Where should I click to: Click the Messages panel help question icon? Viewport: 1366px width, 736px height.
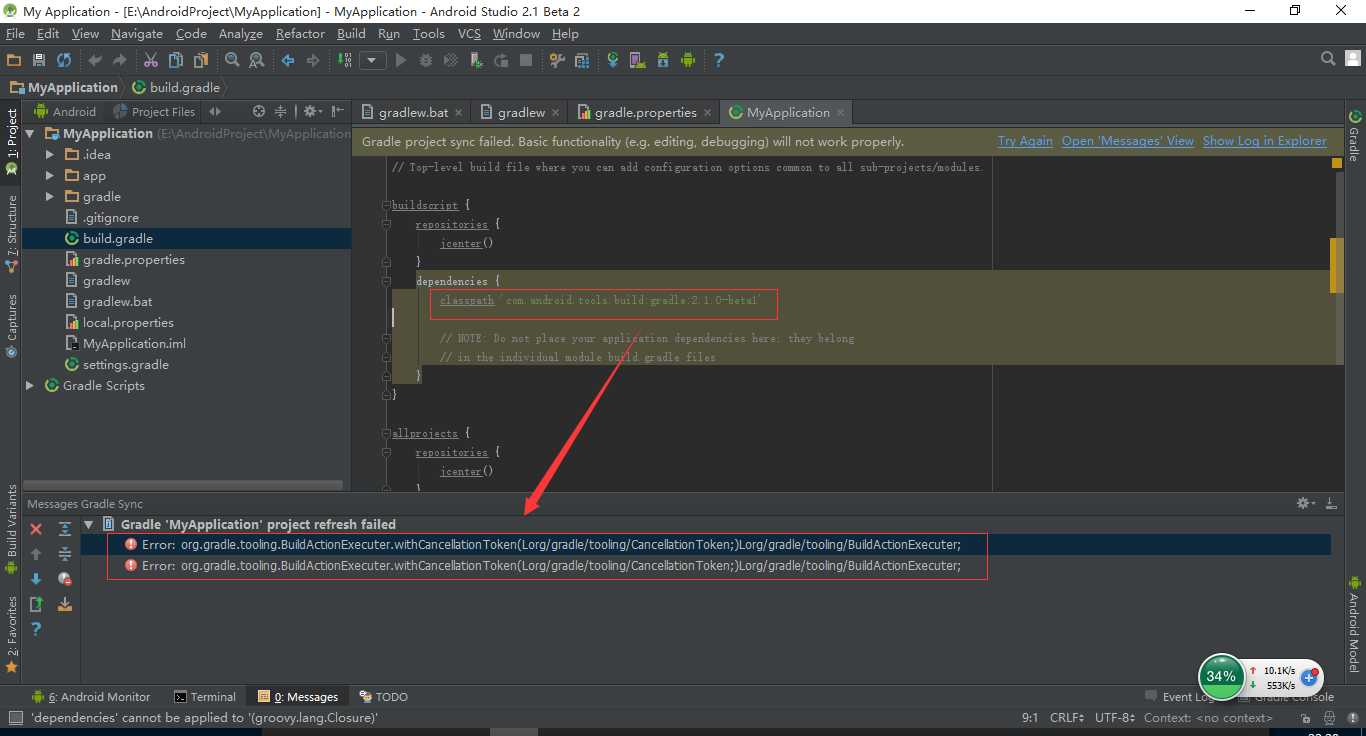36,629
